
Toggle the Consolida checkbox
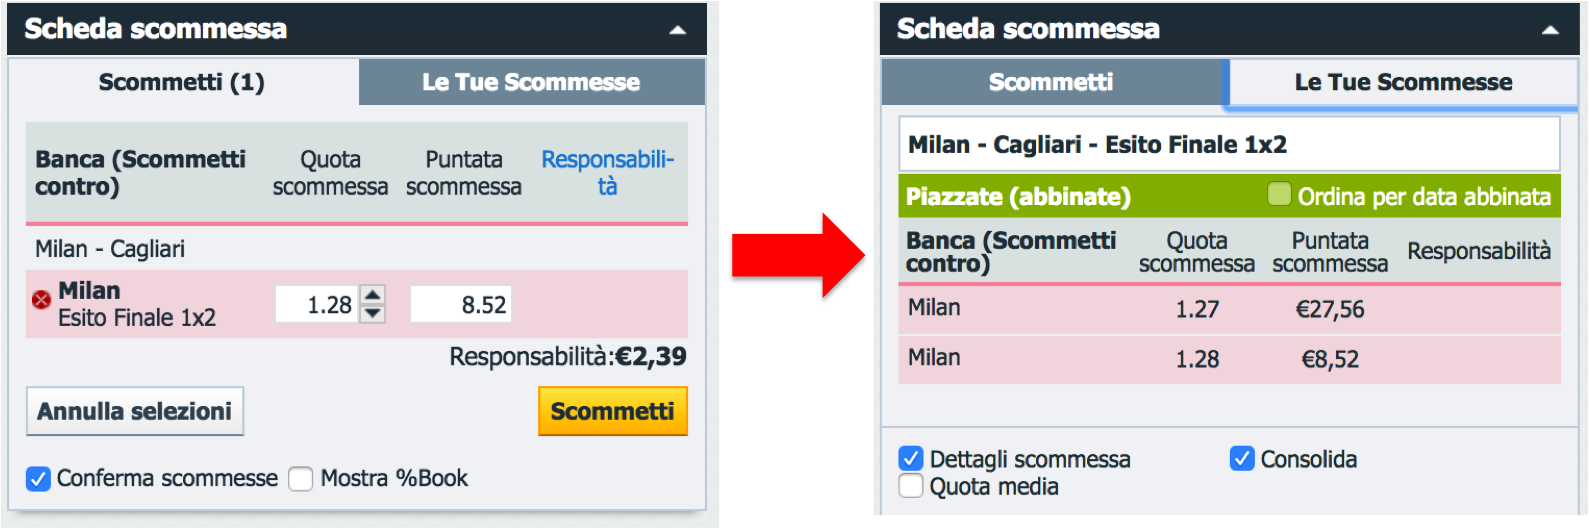click(1242, 459)
